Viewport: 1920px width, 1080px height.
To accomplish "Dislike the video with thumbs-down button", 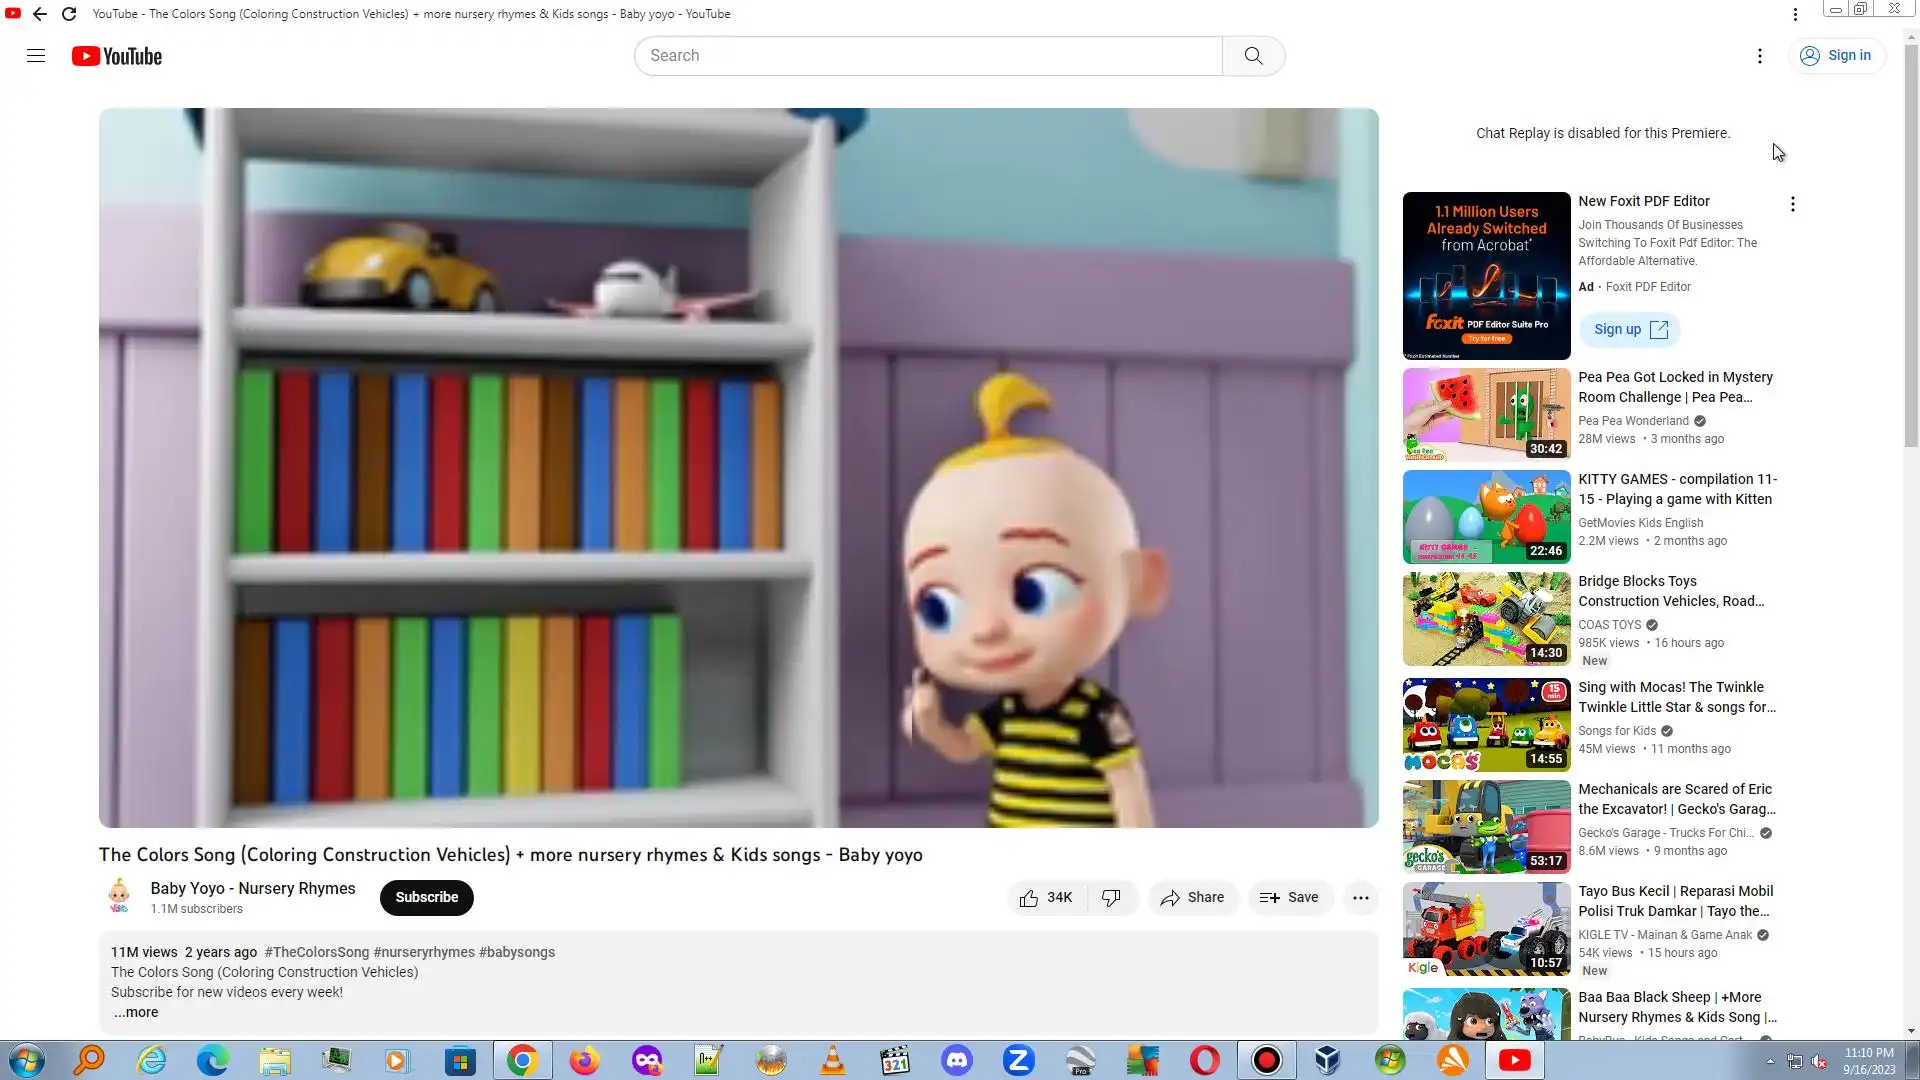I will [x=1111, y=898].
